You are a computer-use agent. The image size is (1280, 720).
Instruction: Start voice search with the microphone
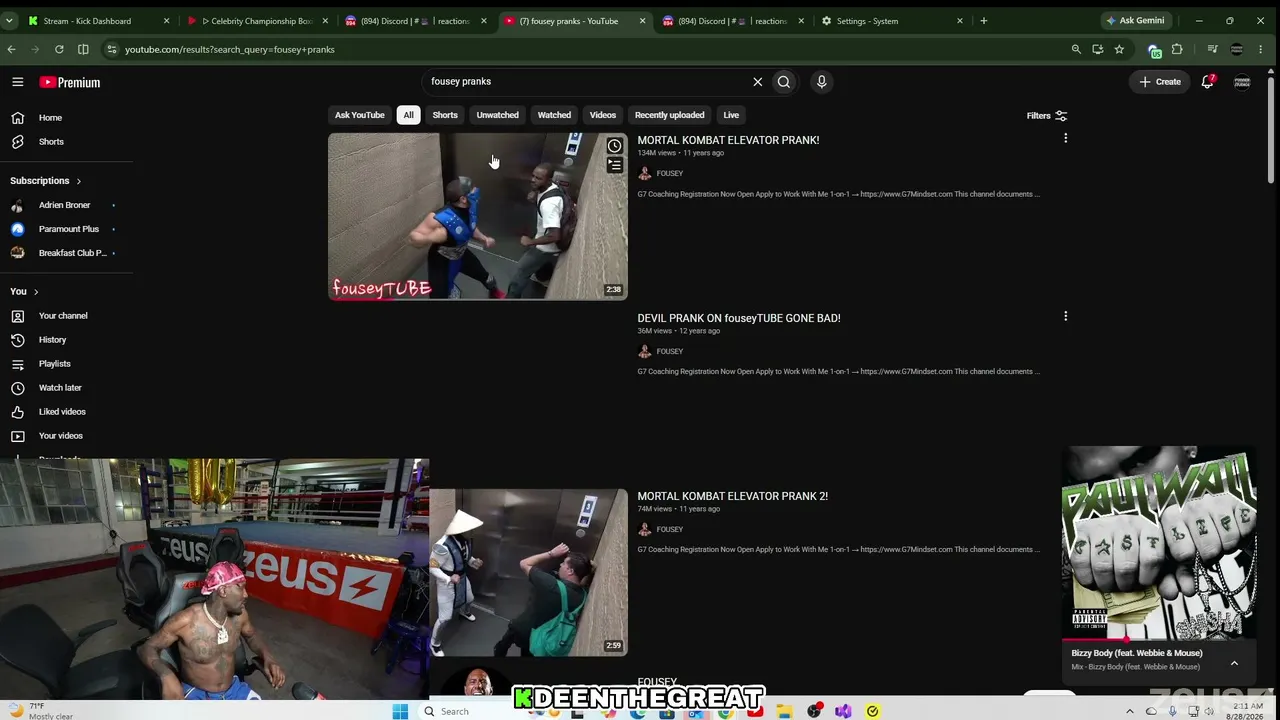pyautogui.click(x=821, y=82)
